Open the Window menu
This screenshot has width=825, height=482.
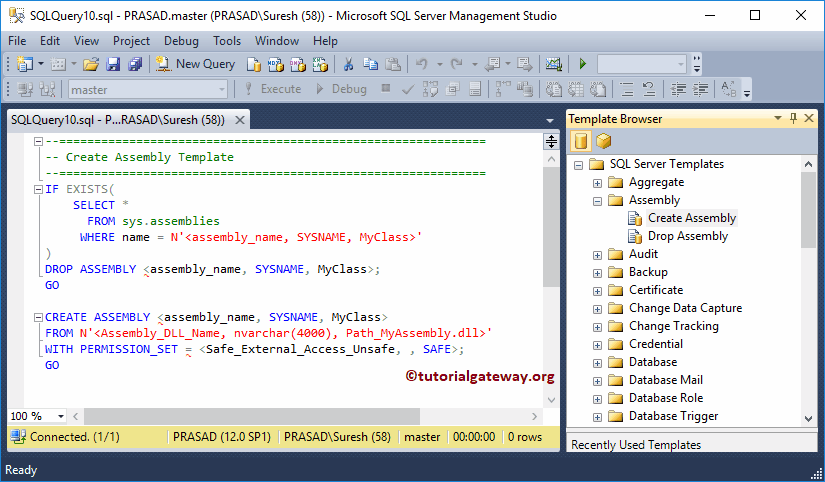coord(277,41)
